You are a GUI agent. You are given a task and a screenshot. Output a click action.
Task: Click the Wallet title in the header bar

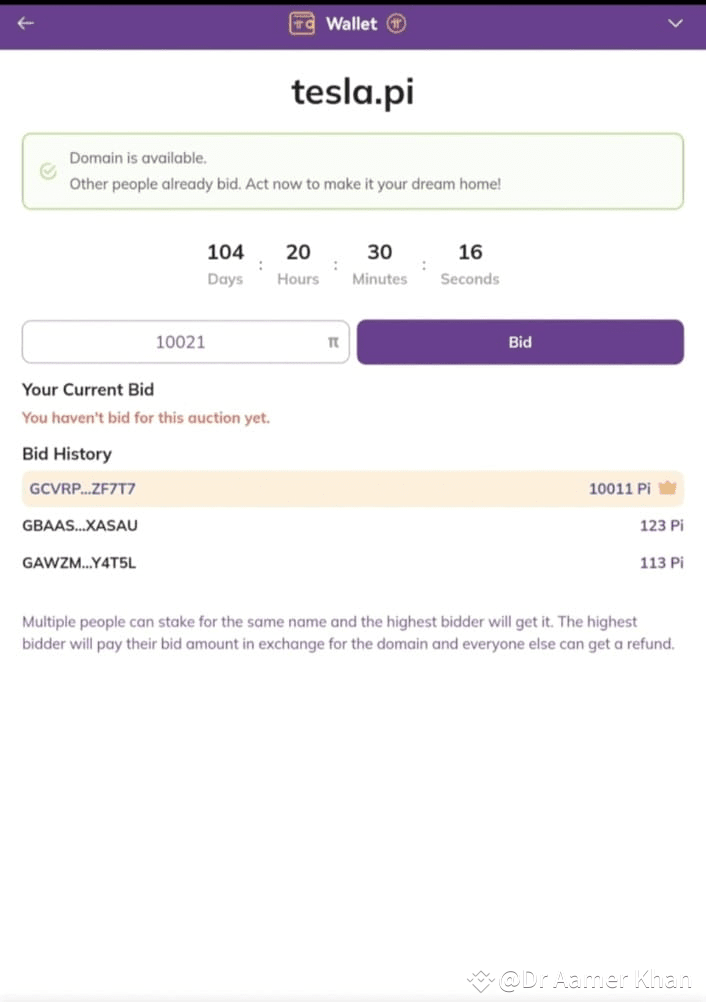coord(352,23)
